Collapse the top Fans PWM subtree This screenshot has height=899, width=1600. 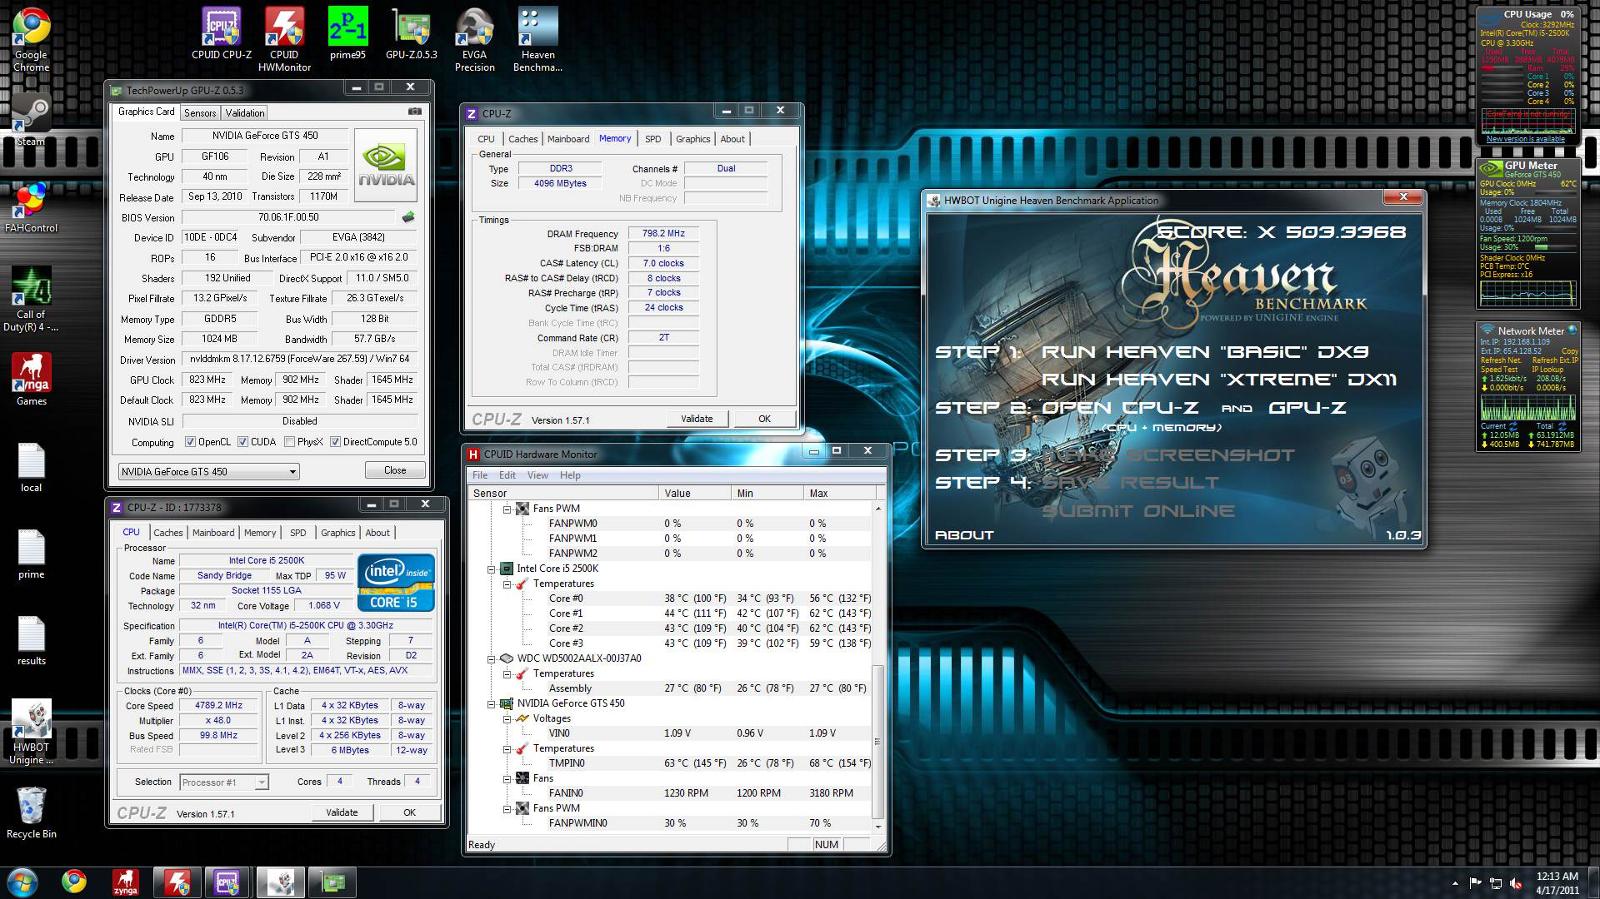[x=507, y=509]
